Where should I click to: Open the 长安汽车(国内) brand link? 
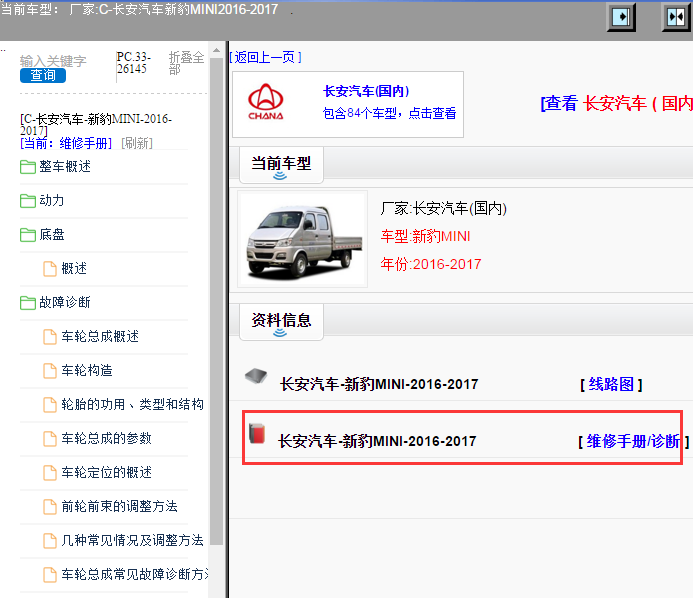366,91
